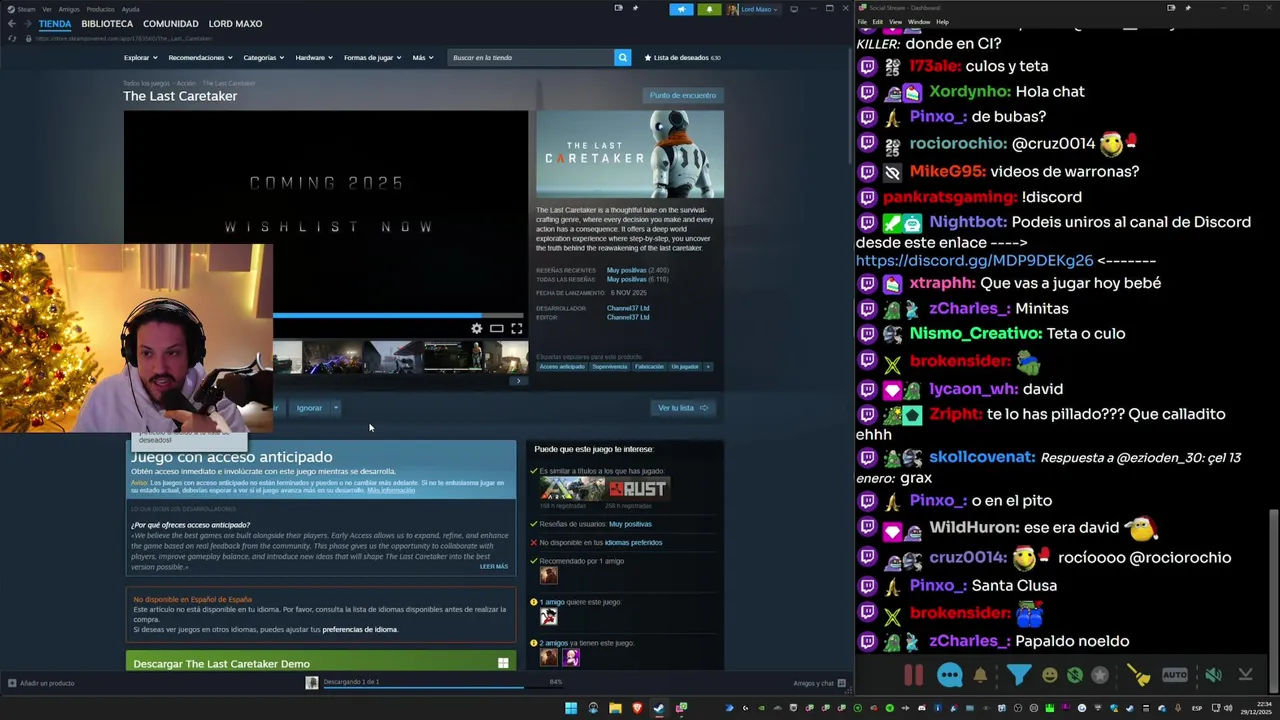Open File Explorer from the taskbar
The image size is (1280, 720).
615,708
